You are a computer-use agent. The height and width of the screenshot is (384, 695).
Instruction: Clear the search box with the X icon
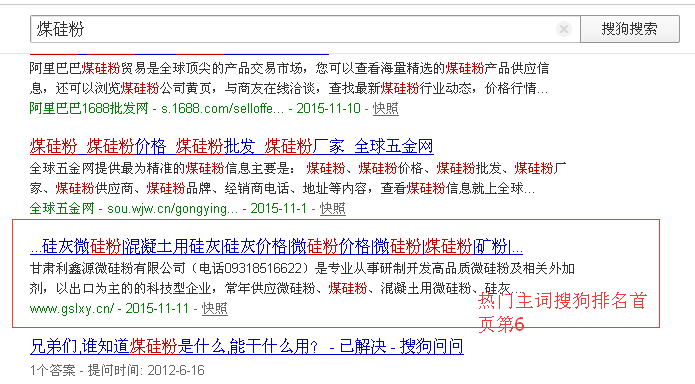coord(563,29)
